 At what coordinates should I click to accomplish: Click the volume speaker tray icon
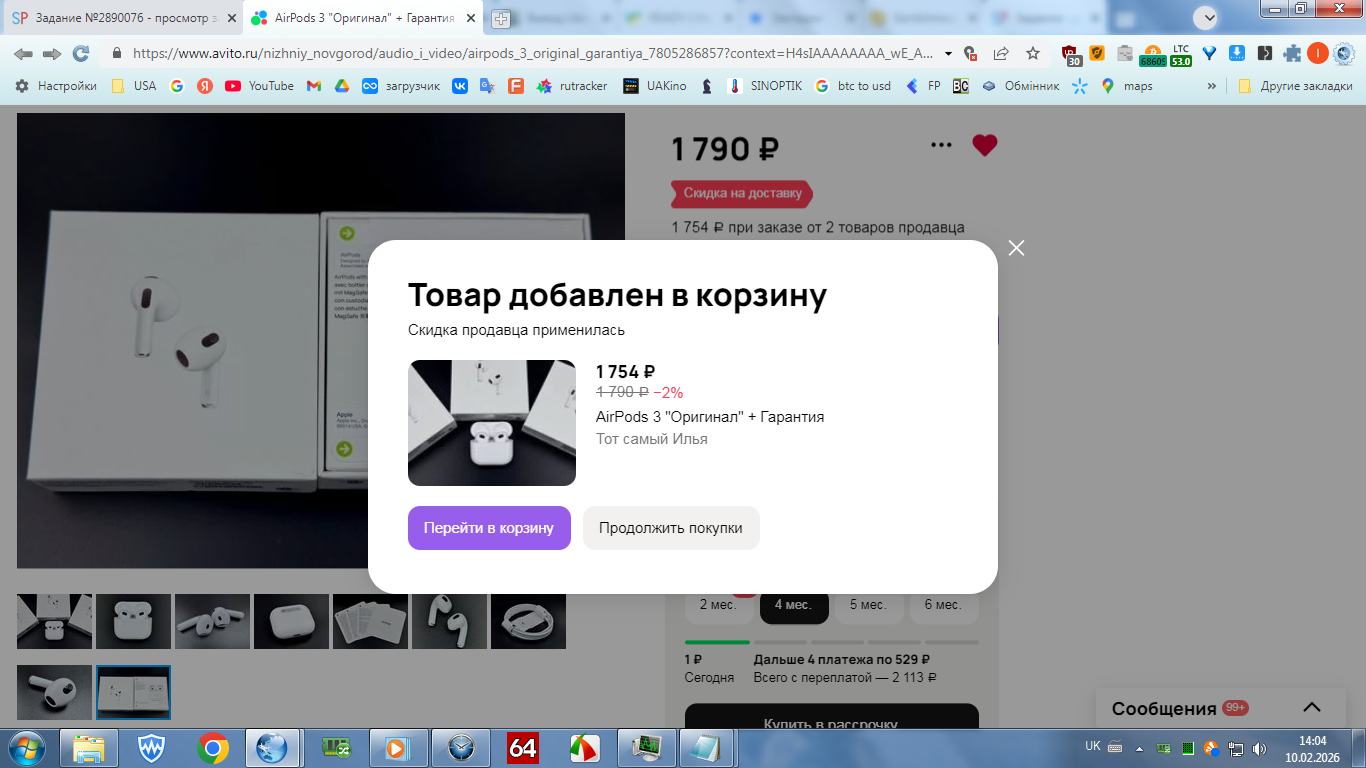click(1258, 748)
